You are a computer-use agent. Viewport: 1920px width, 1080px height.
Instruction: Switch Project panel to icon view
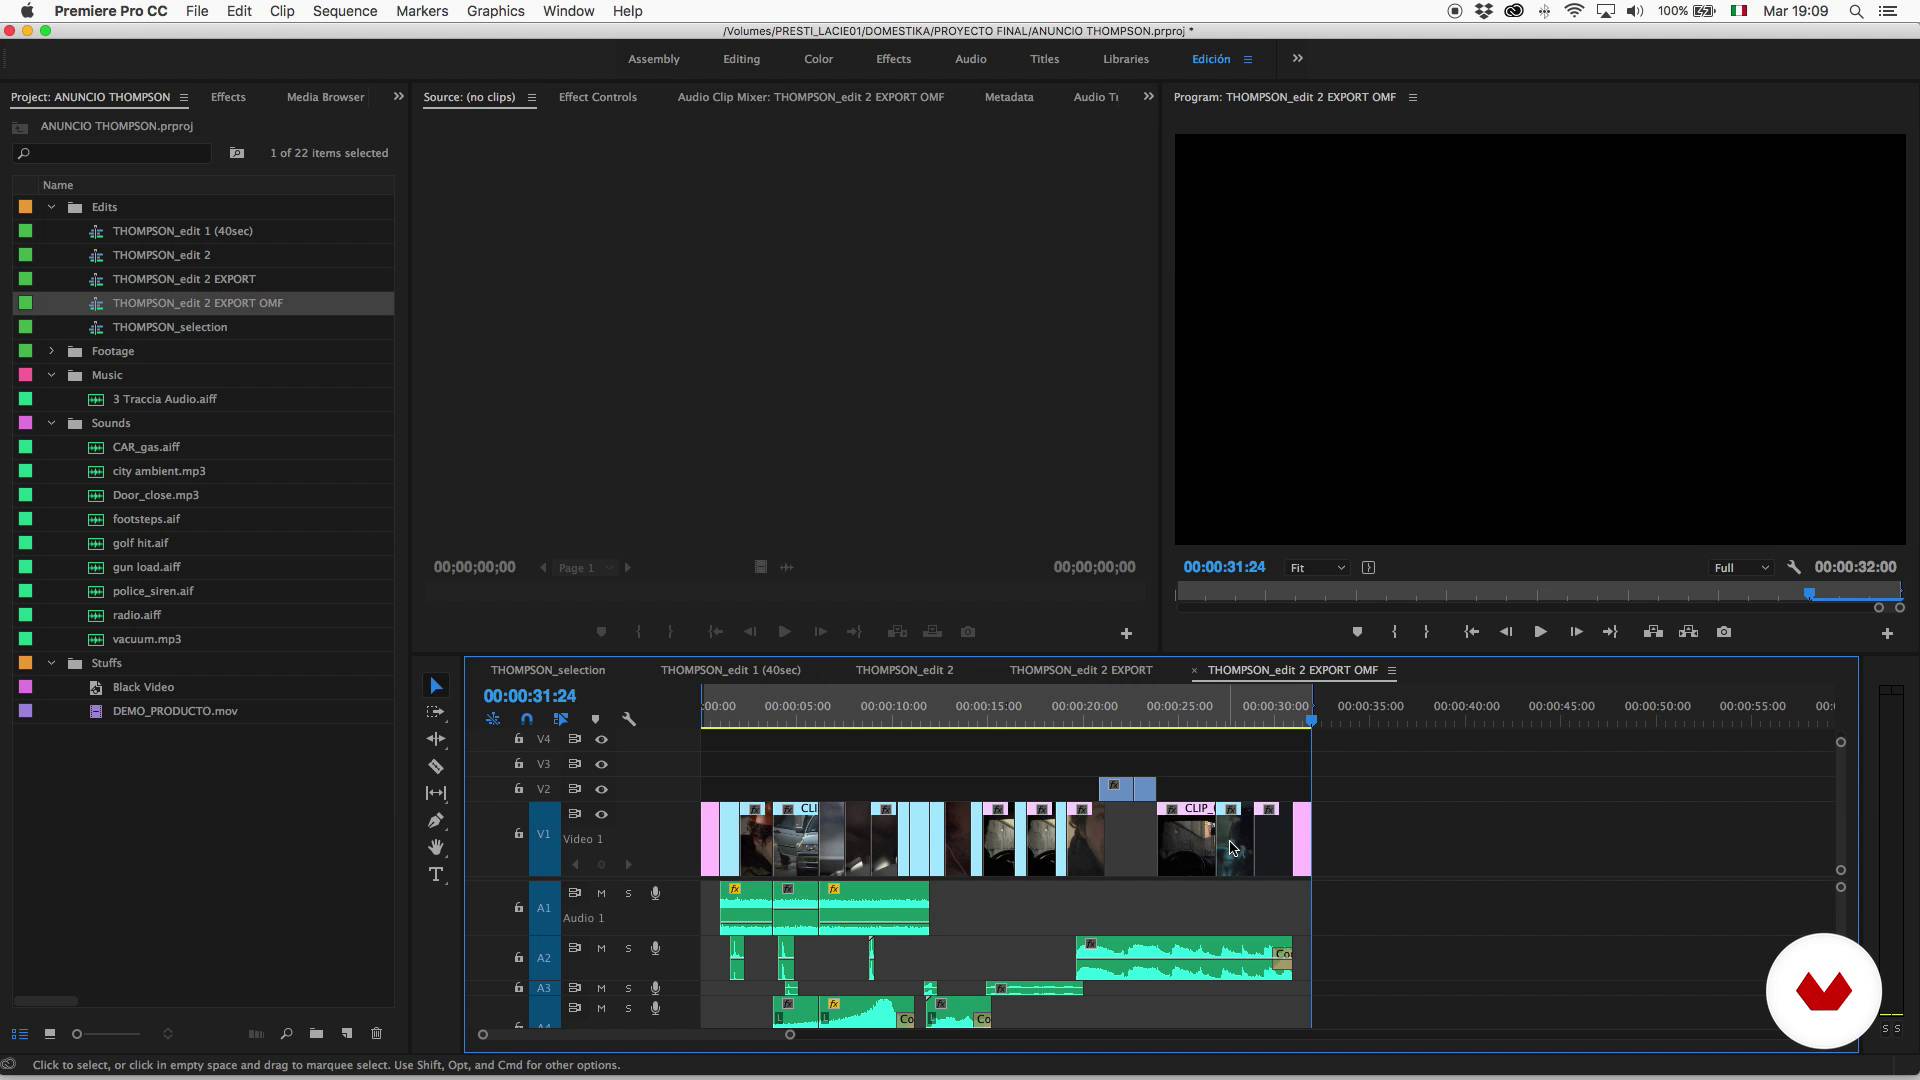(x=49, y=1034)
